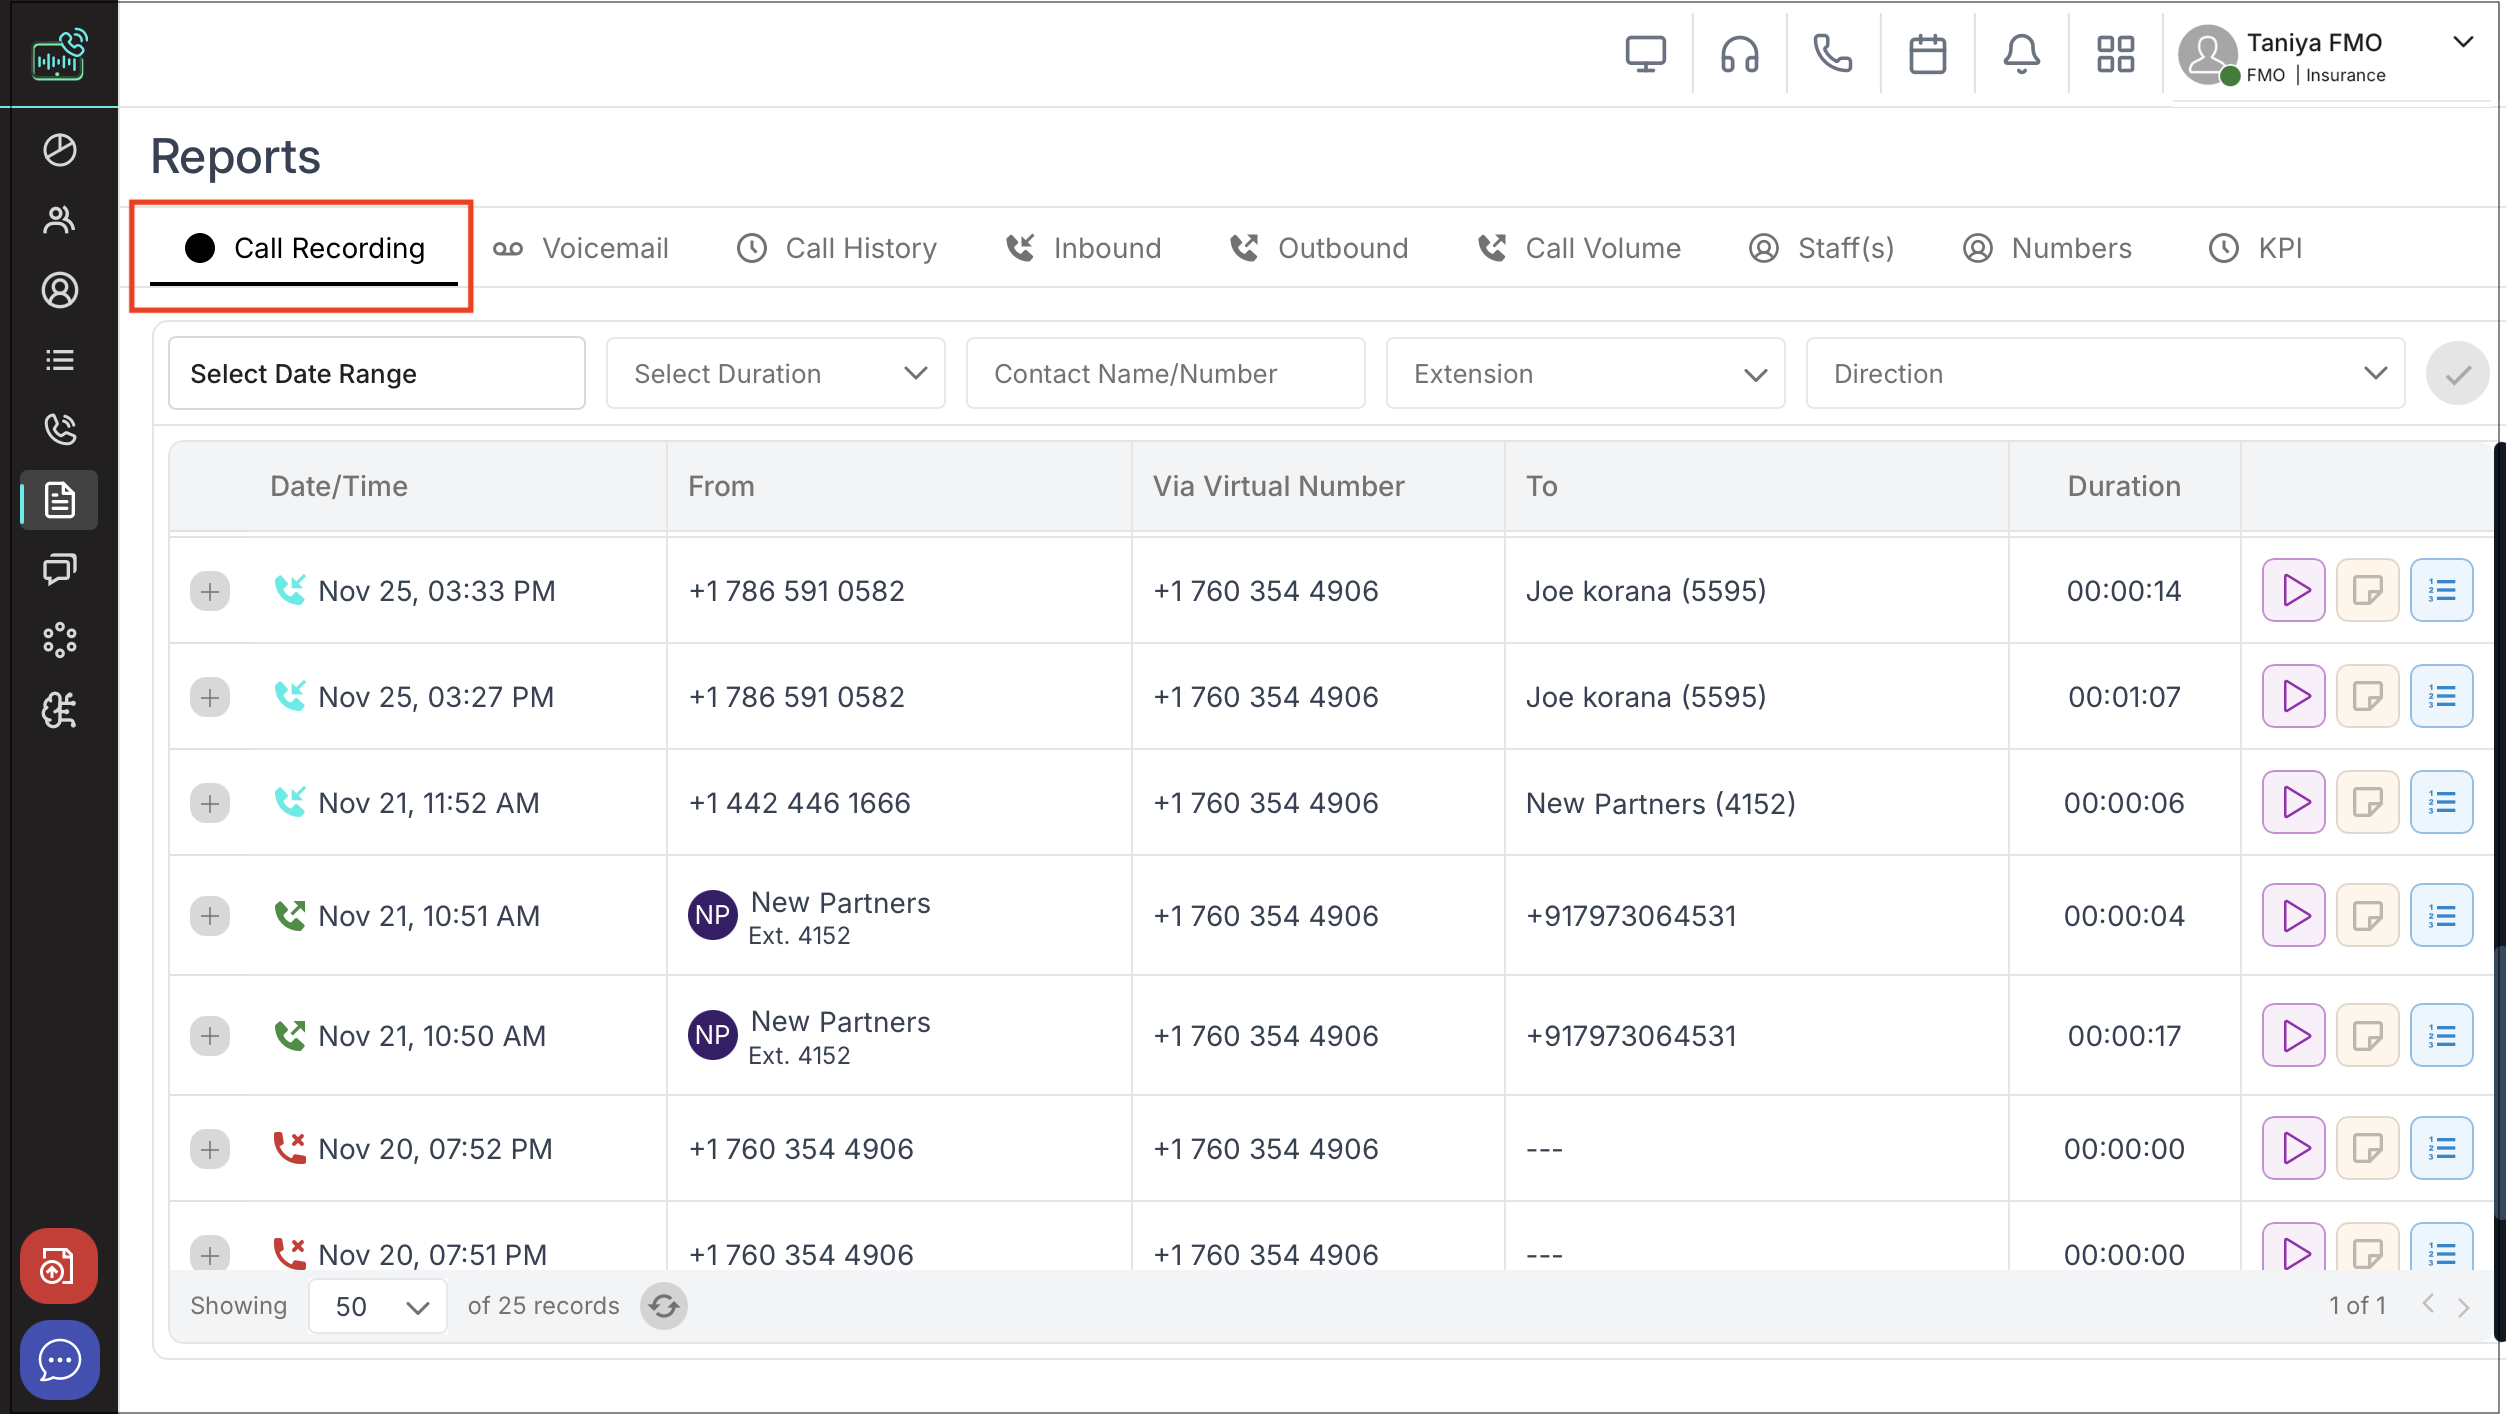
Task: Open the chat bubble button at bottom left
Action: (x=59, y=1360)
